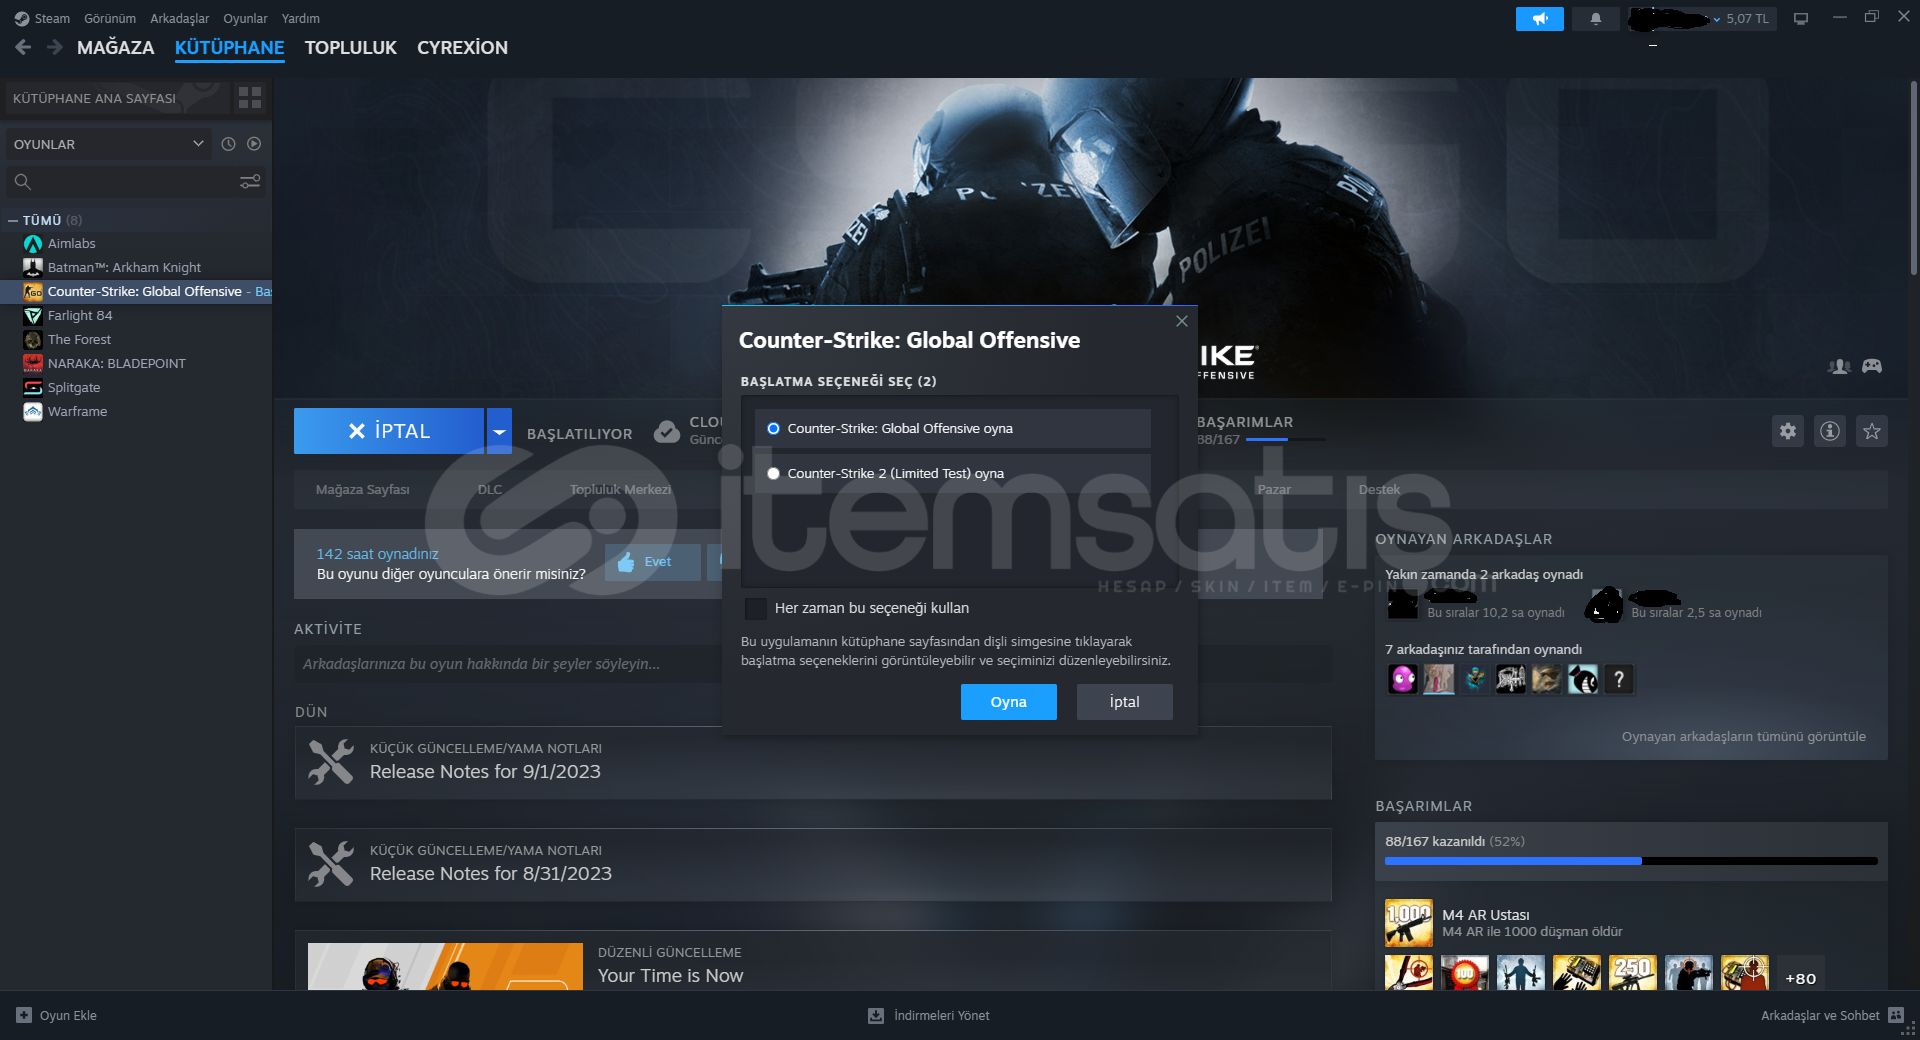Select The Forest in library
The width and height of the screenshot is (1920, 1040).
79,340
